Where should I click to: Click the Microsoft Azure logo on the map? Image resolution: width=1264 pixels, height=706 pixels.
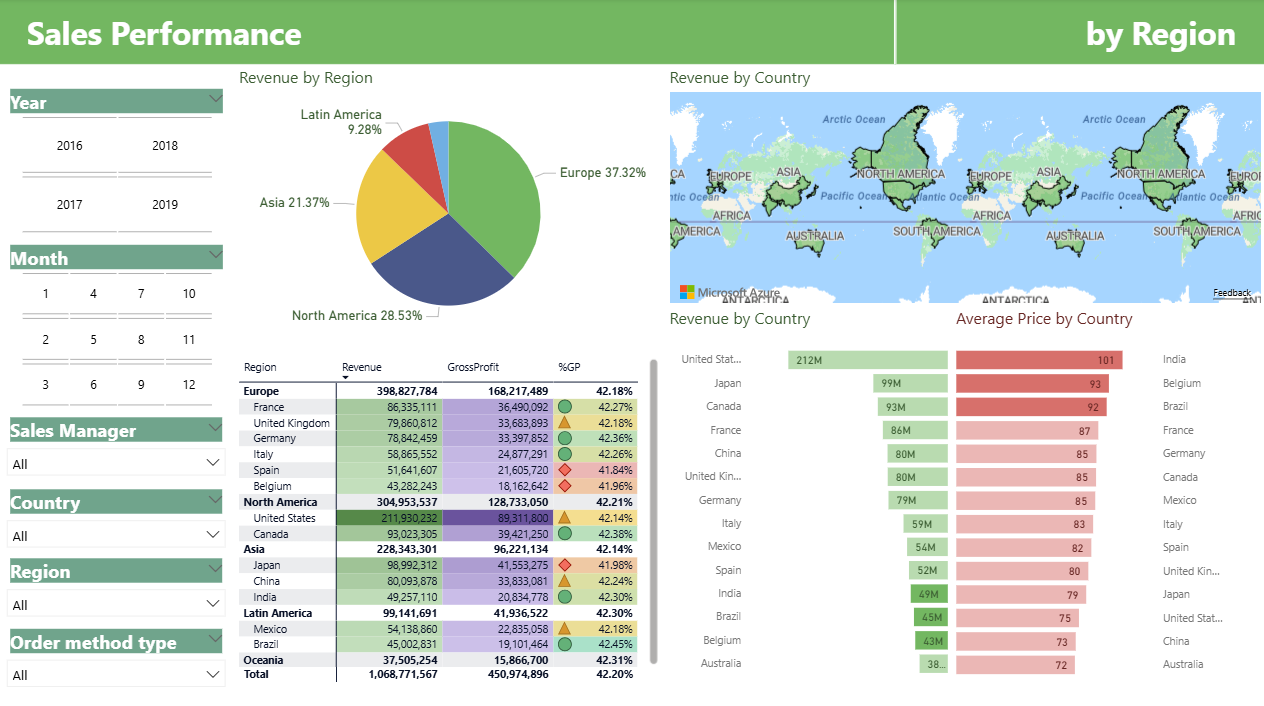(x=687, y=292)
